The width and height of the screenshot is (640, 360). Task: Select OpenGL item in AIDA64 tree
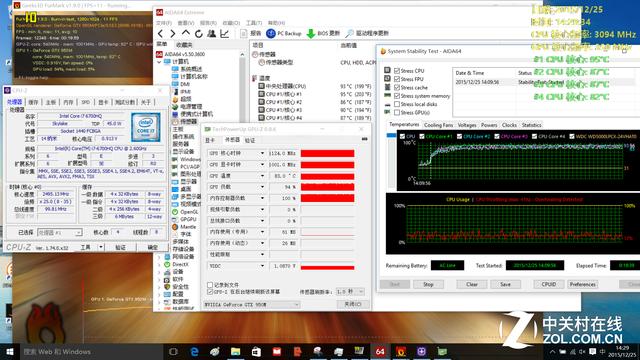coord(189,212)
